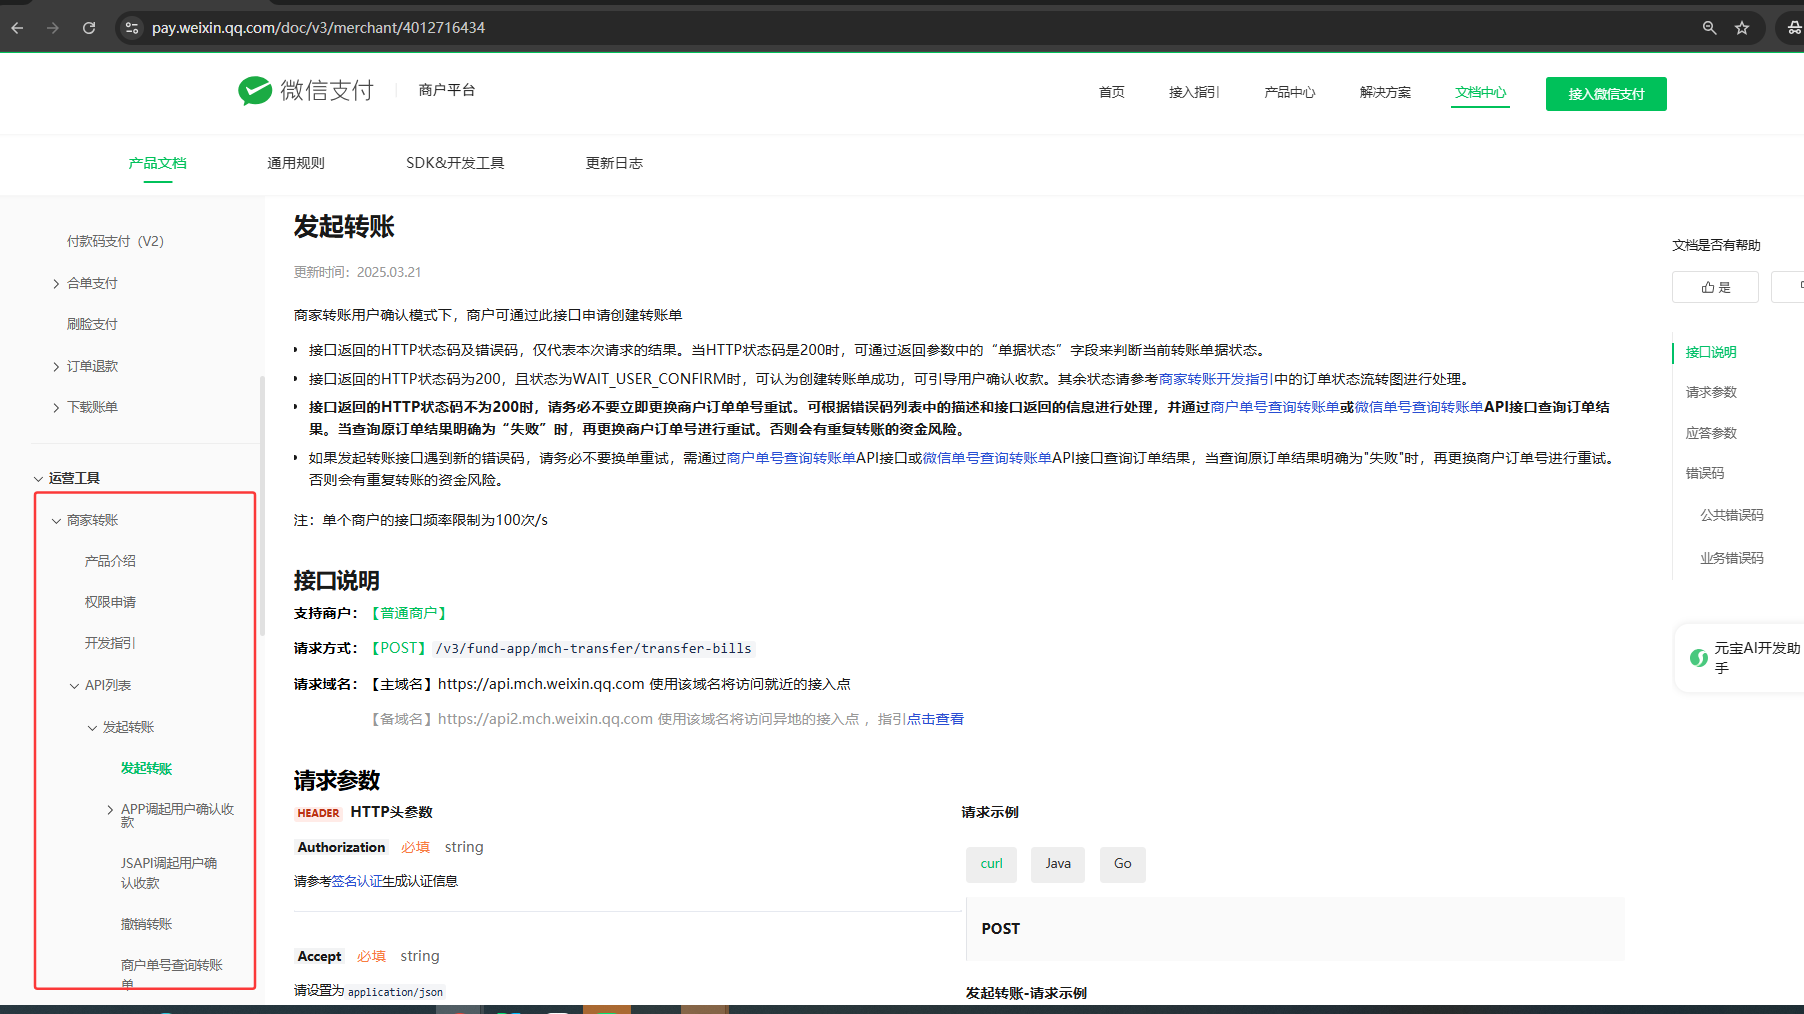Open 解决方案 in top navigation
This screenshot has width=1804, height=1014.
(1385, 92)
